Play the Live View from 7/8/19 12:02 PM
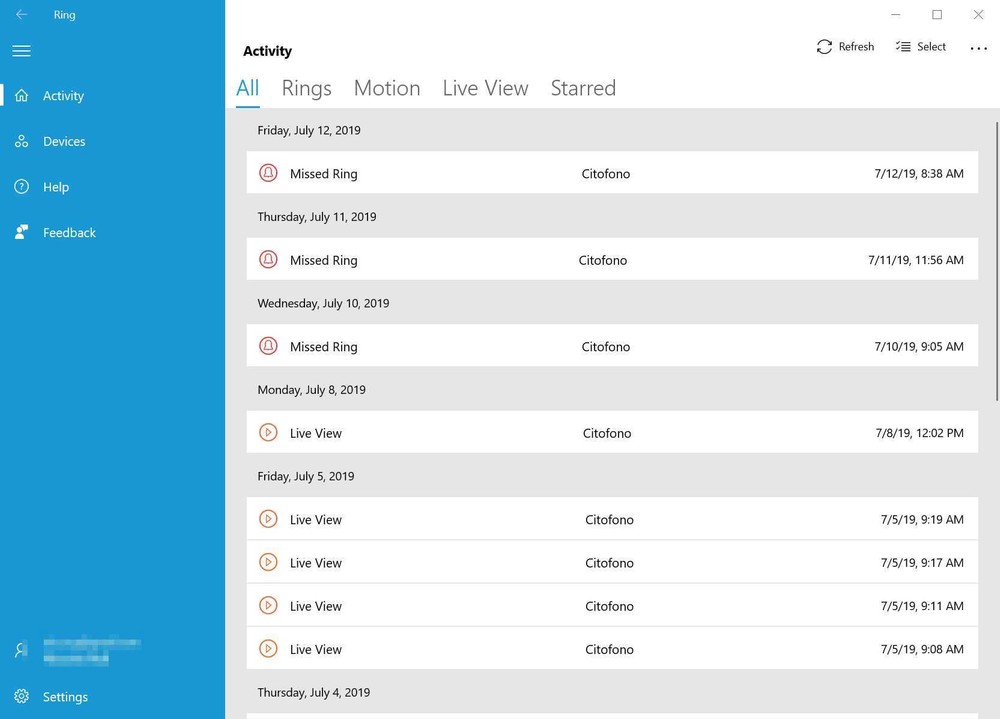This screenshot has height=719, width=1000. (268, 433)
